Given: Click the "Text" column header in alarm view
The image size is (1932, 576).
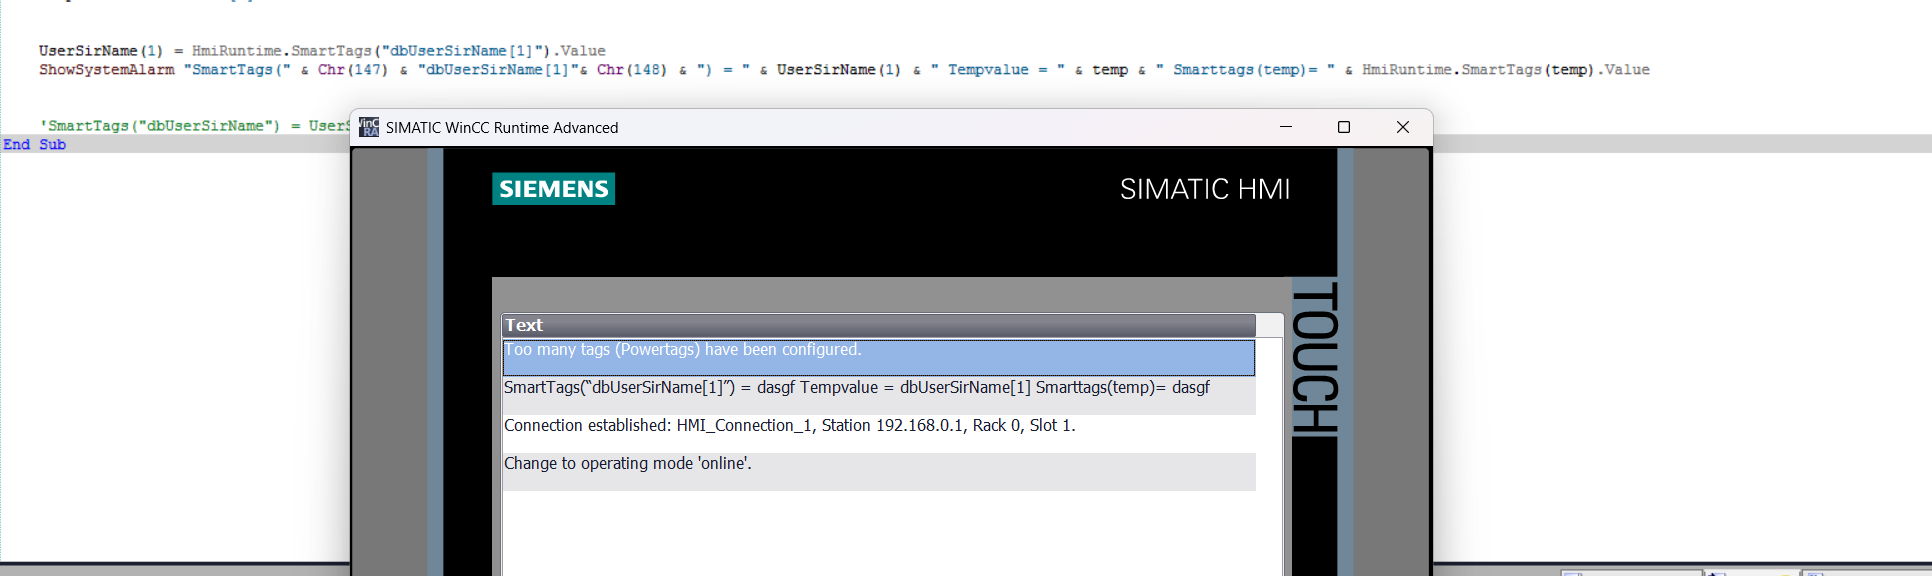Looking at the screenshot, I should click(x=878, y=325).
